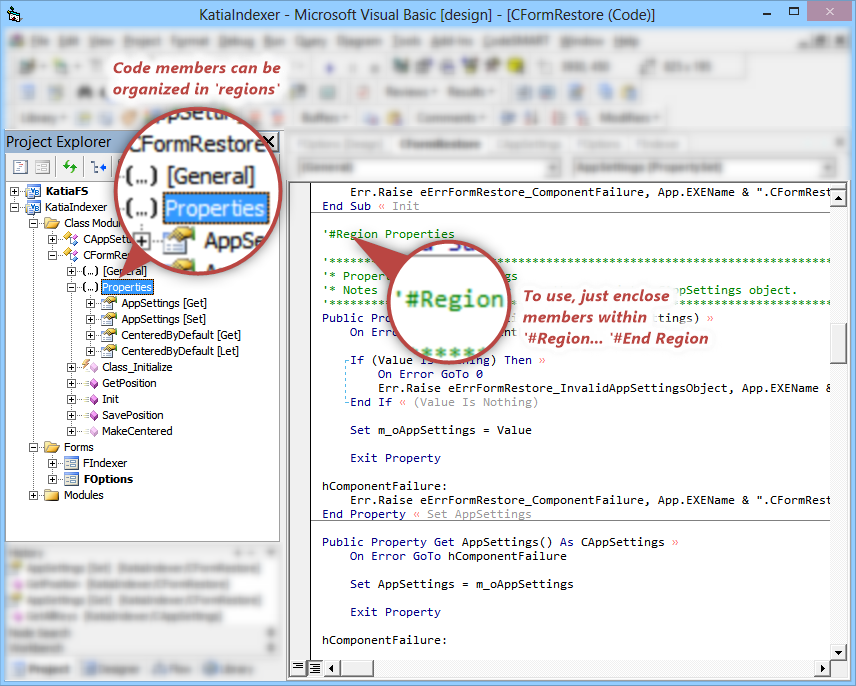The width and height of the screenshot is (856, 686).
Task: Select AppSettings [Set] in the tree
Action: click(163, 319)
